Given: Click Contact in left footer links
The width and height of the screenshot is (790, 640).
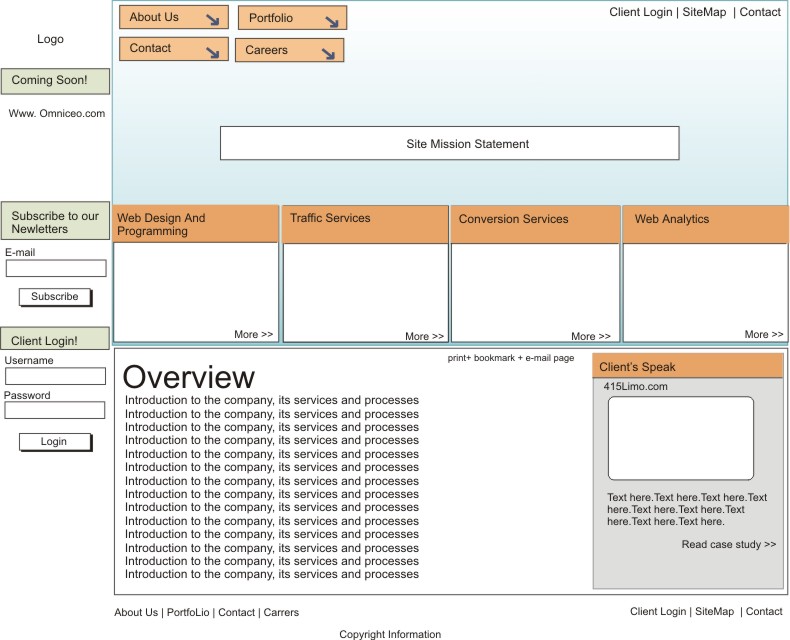Looking at the screenshot, I should tap(236, 612).
